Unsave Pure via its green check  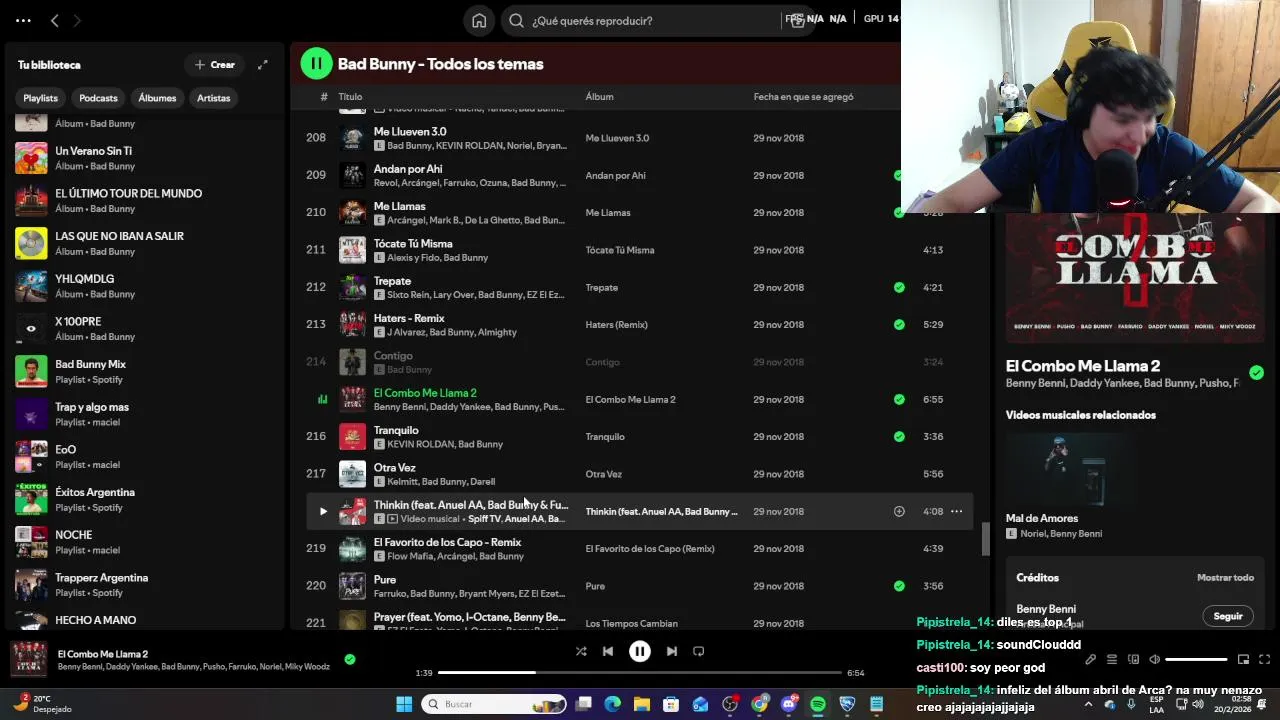[x=899, y=586]
